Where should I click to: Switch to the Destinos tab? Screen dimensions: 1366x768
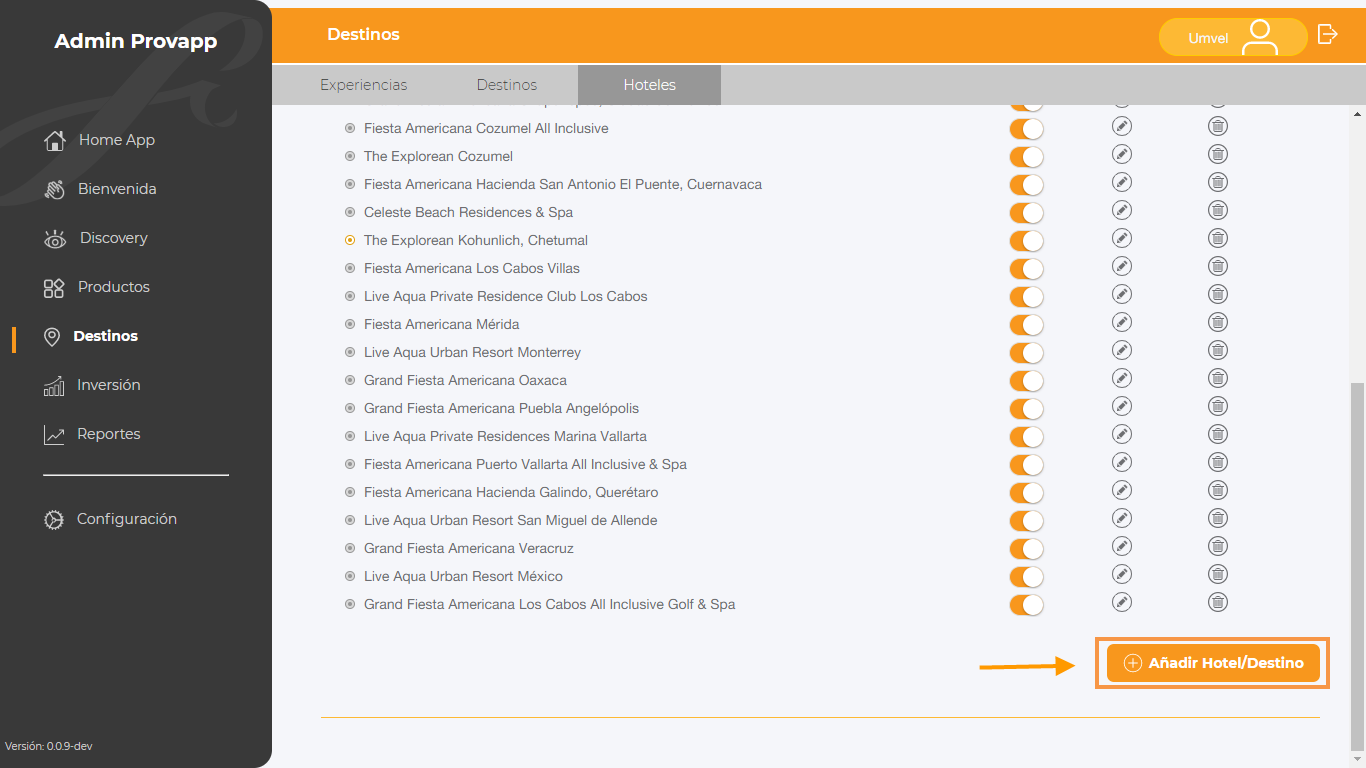coord(507,85)
